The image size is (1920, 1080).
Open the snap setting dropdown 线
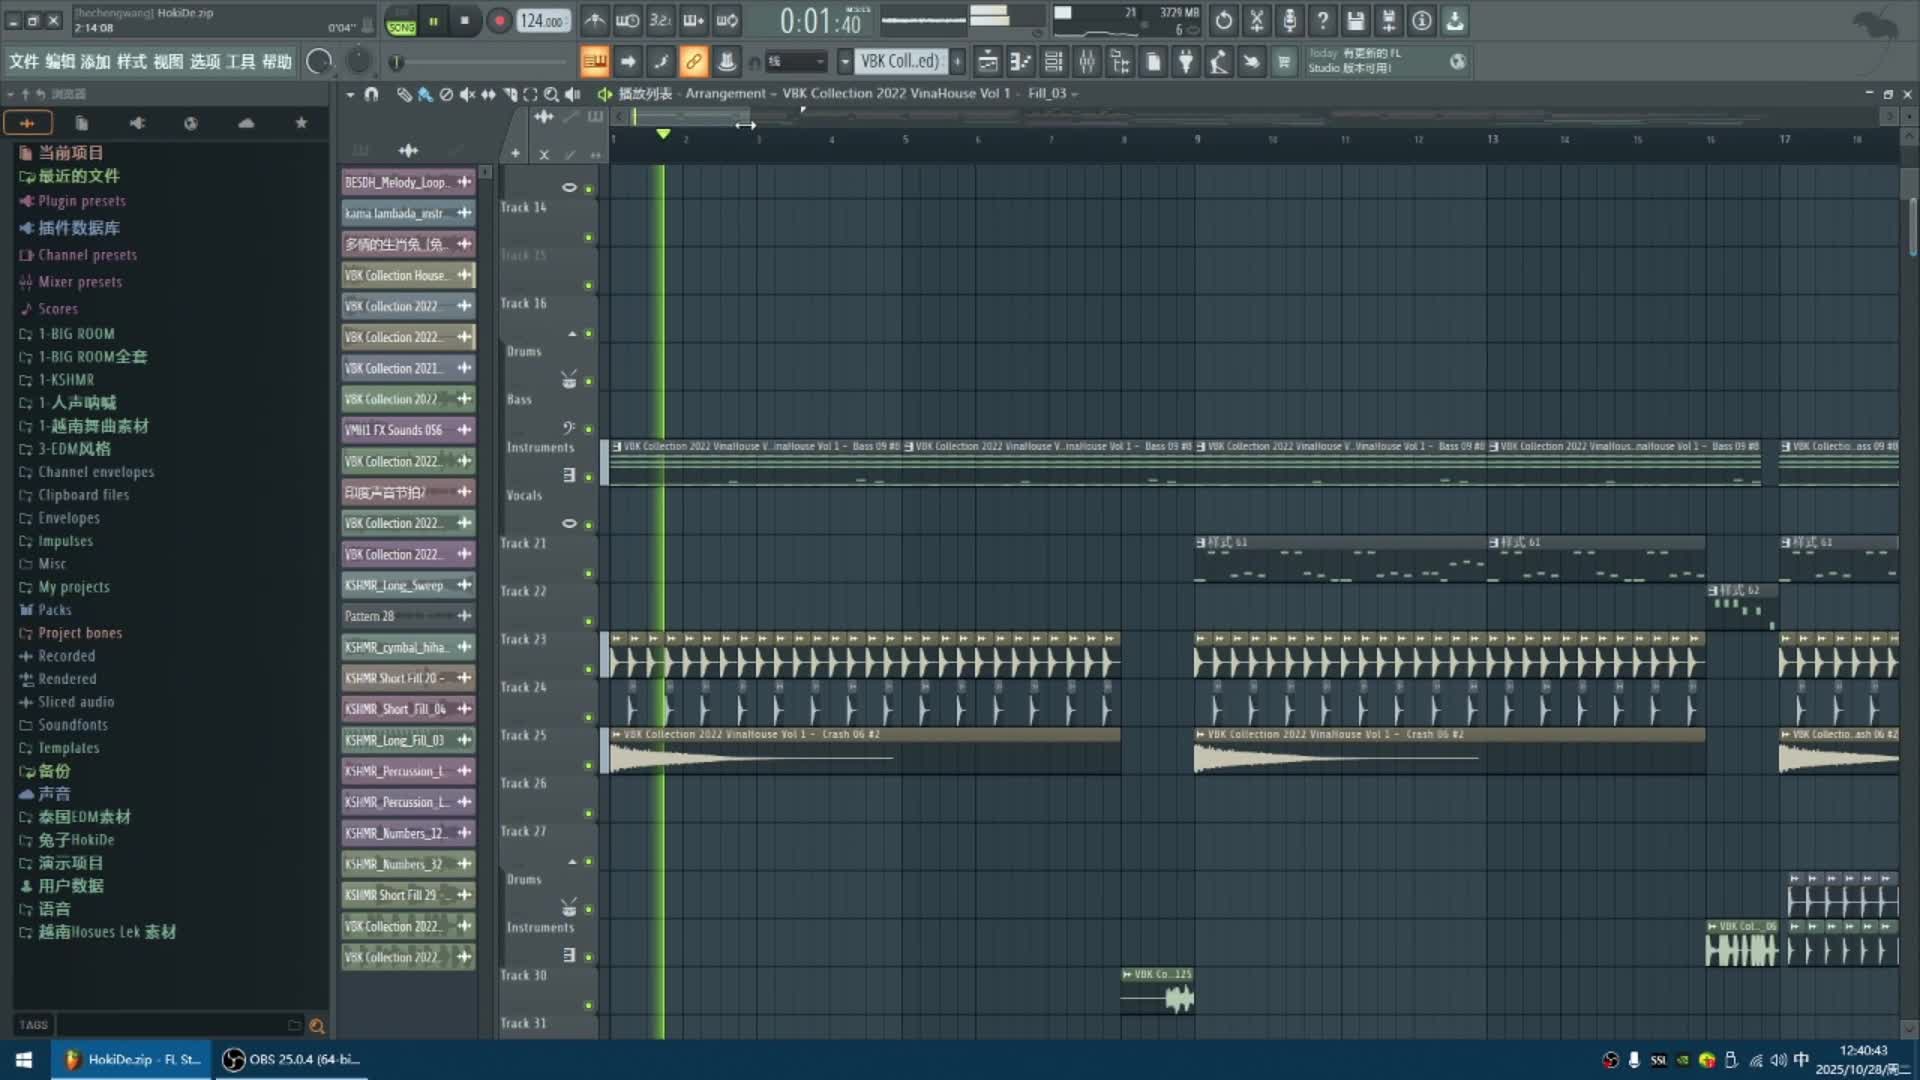click(x=796, y=62)
